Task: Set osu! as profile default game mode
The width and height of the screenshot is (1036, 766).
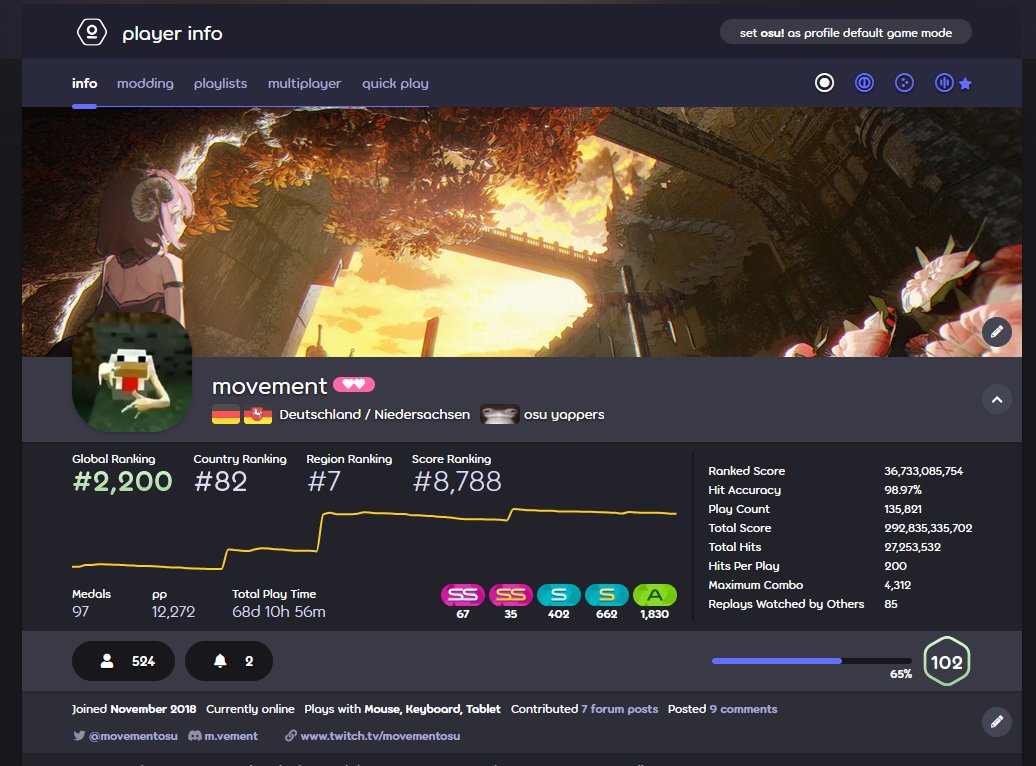Action: 846,32
